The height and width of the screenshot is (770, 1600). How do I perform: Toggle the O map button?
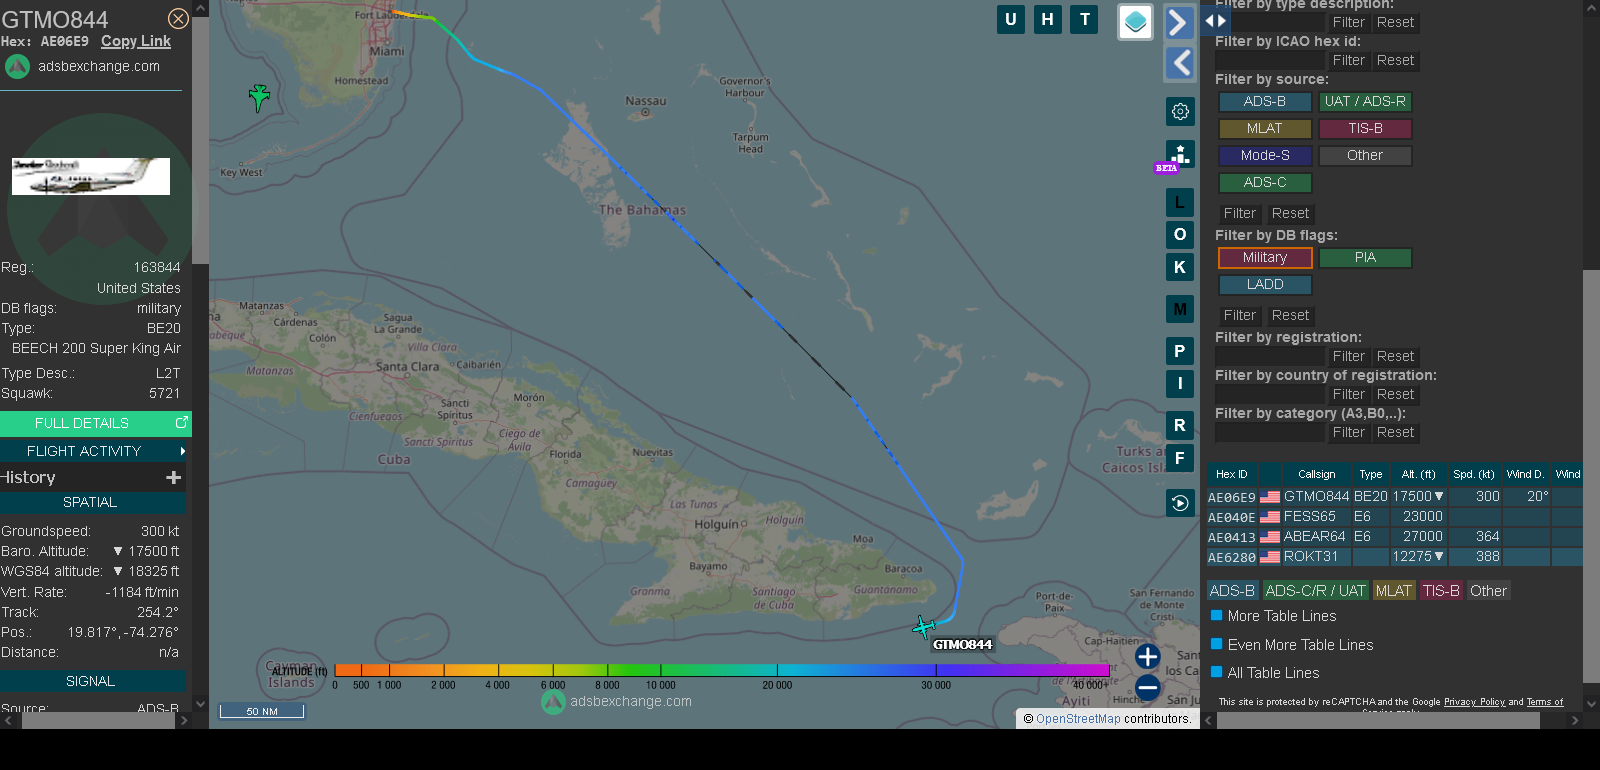pyautogui.click(x=1180, y=234)
